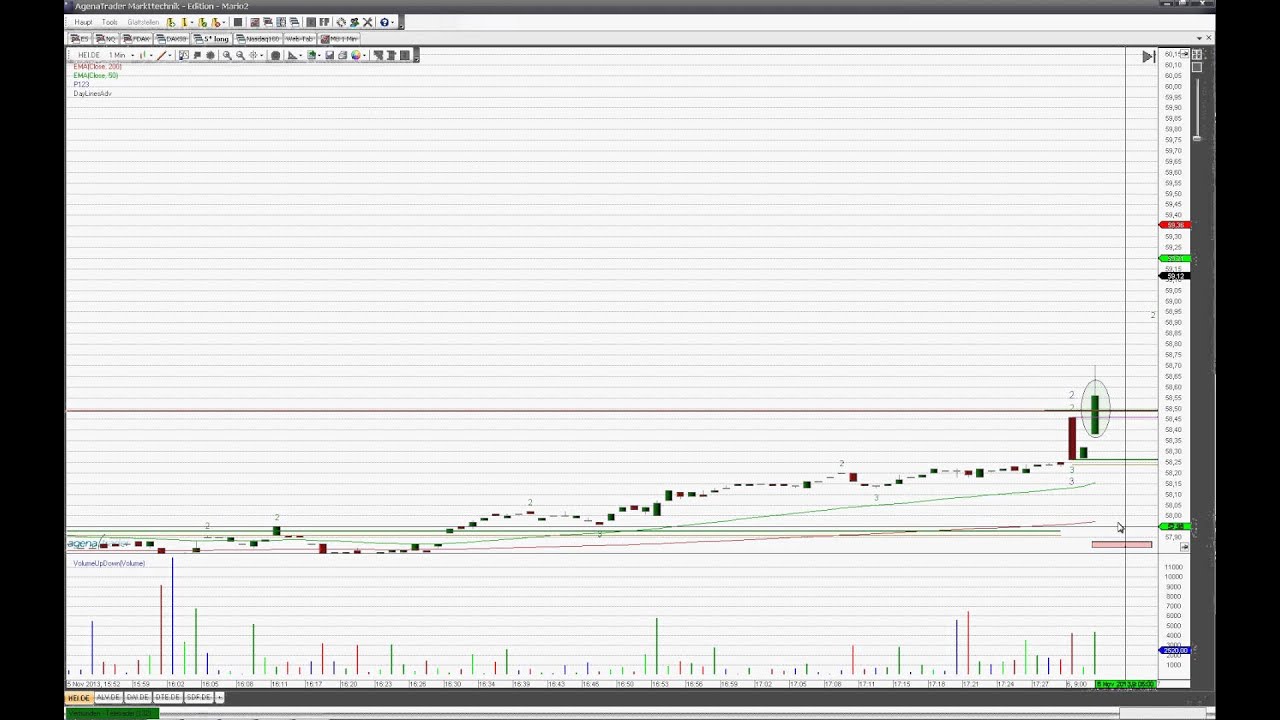
Task: Switch to the FDAX workspace tab
Action: (136, 38)
